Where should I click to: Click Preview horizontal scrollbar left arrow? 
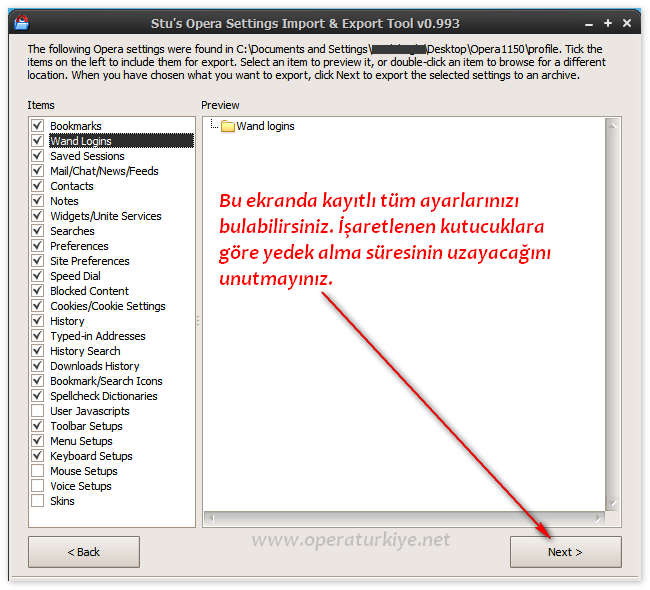(x=212, y=518)
